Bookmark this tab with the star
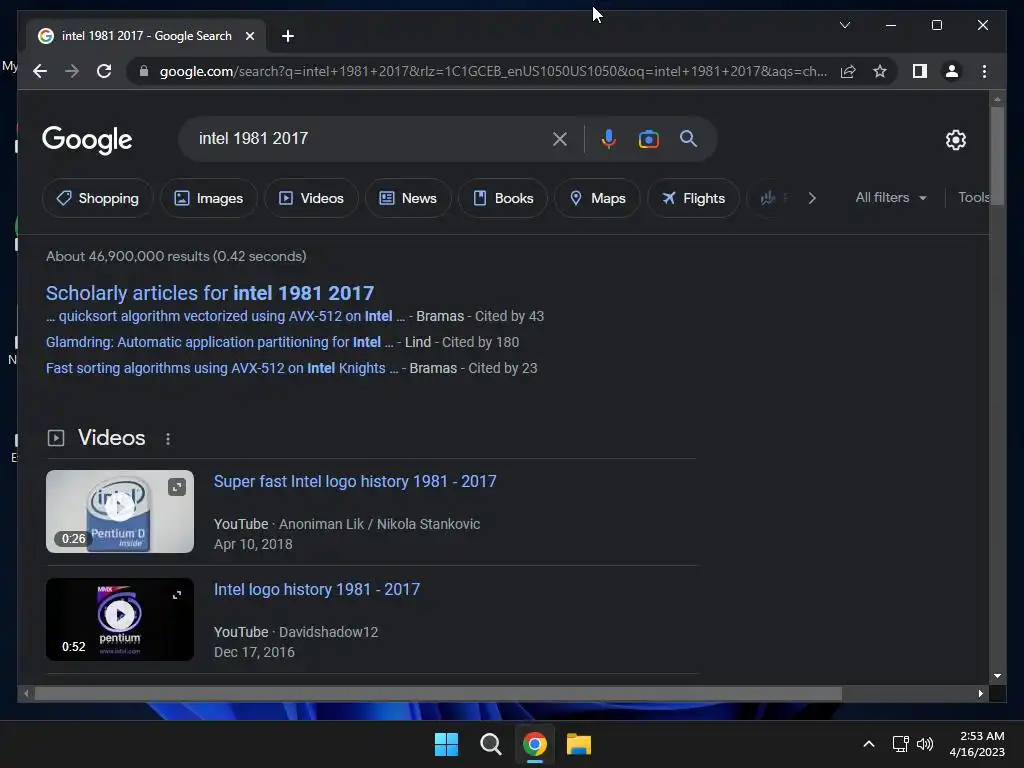 click(880, 71)
